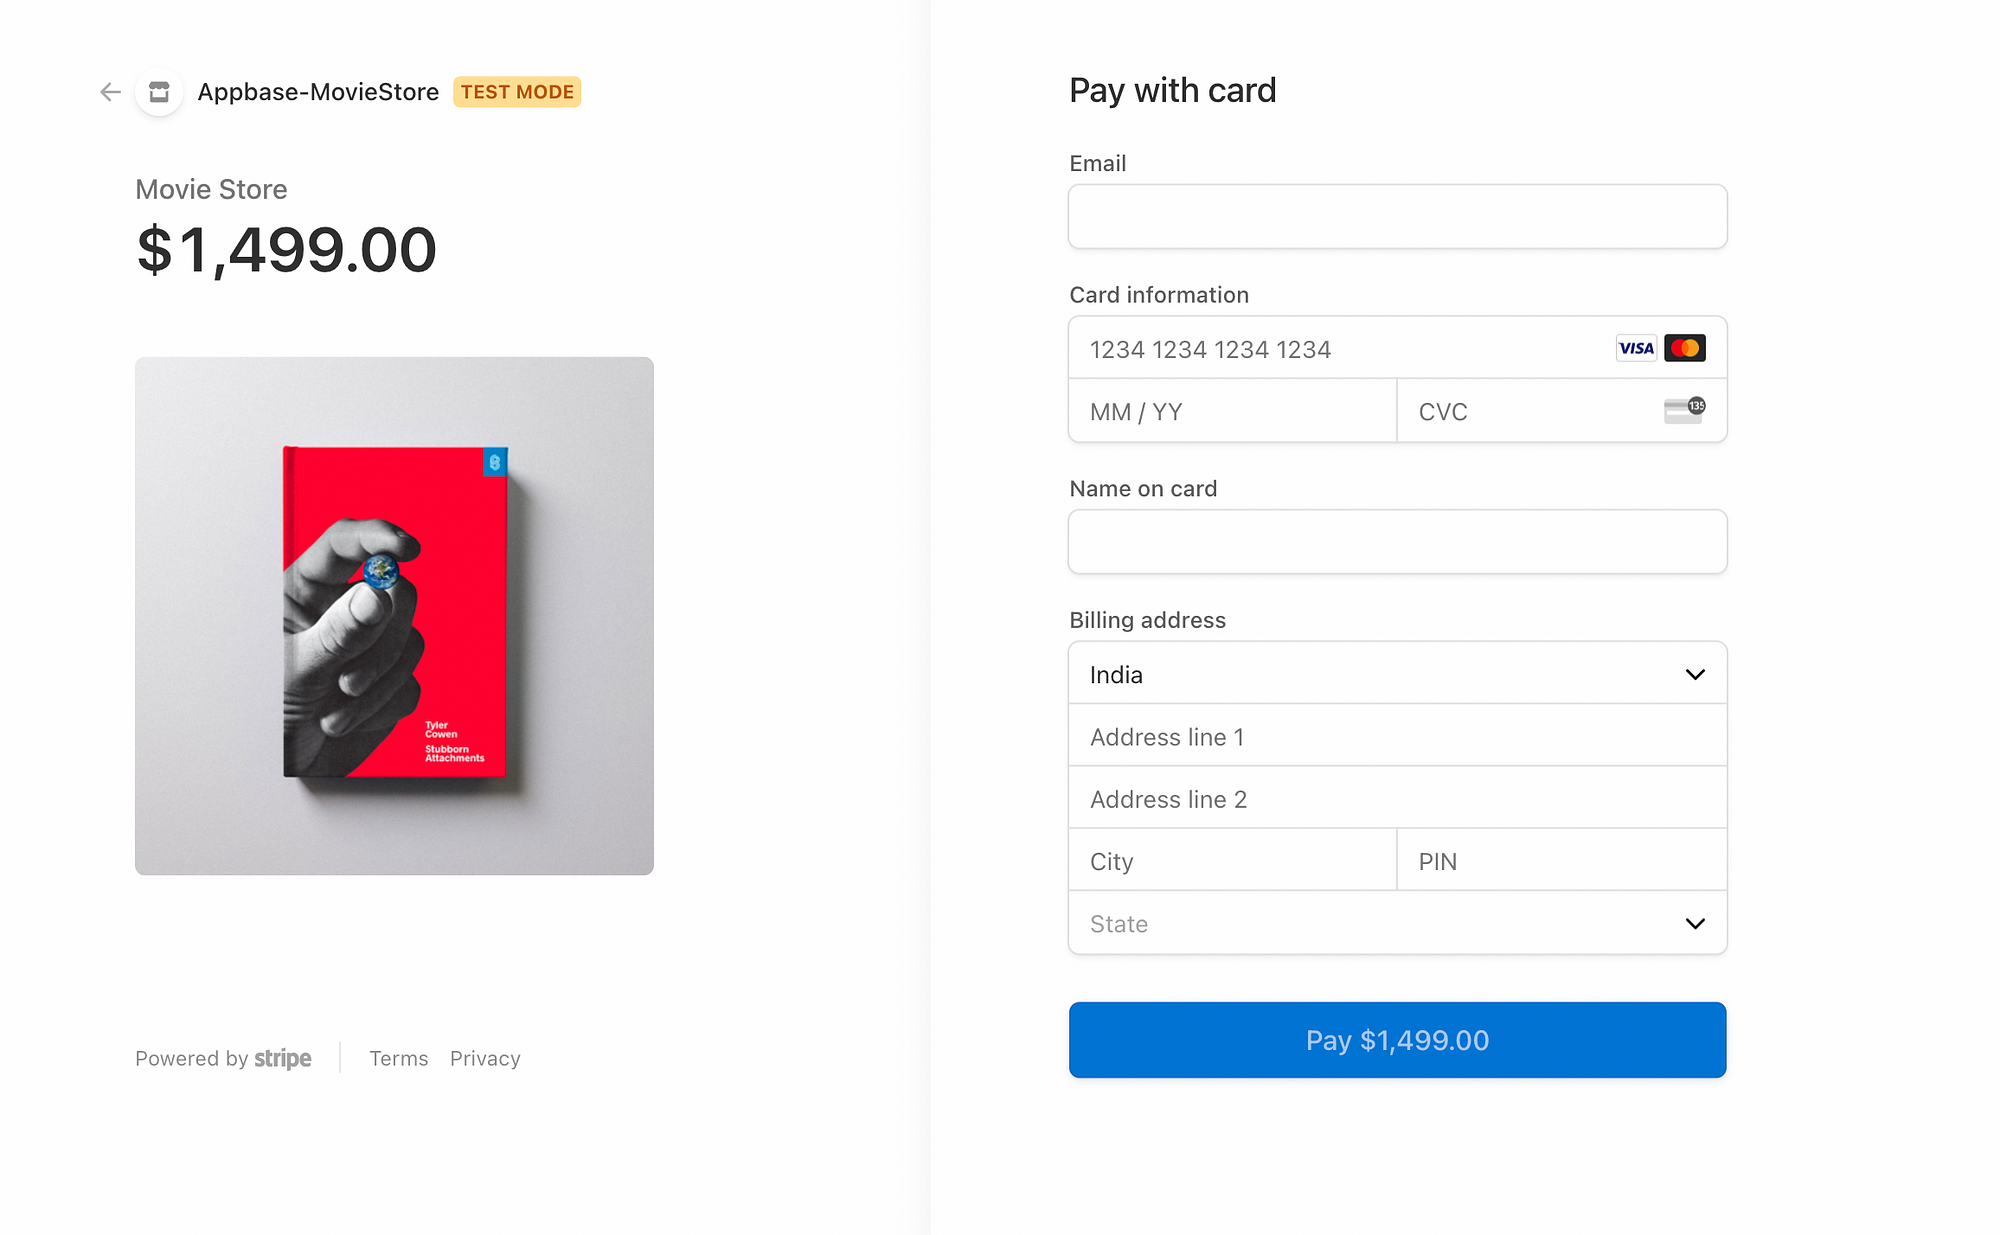Click the chevron on the country selector

coord(1695,674)
